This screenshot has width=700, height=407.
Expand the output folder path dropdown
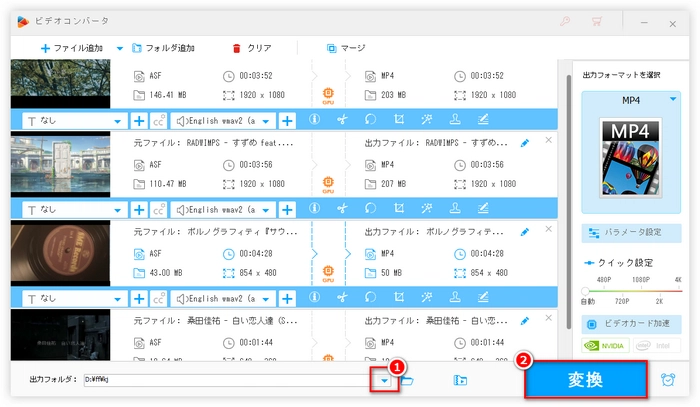[x=383, y=380]
